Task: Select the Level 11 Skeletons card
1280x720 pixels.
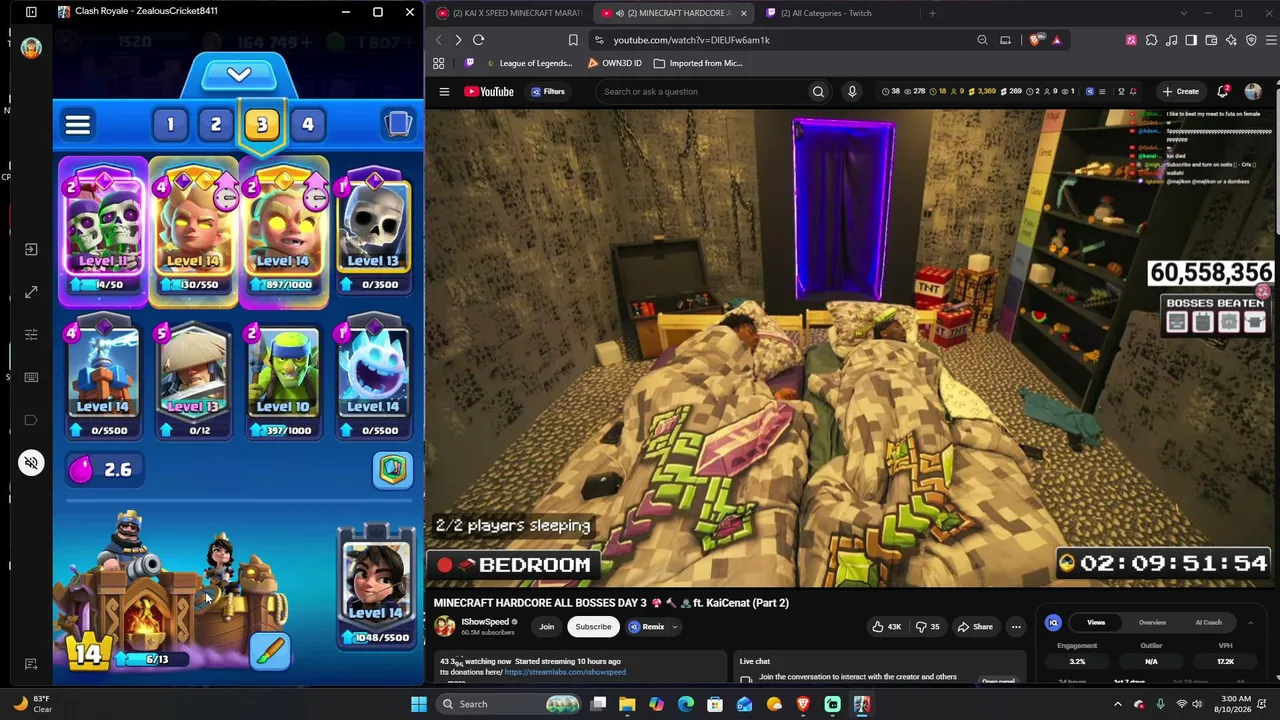Action: click(102, 232)
